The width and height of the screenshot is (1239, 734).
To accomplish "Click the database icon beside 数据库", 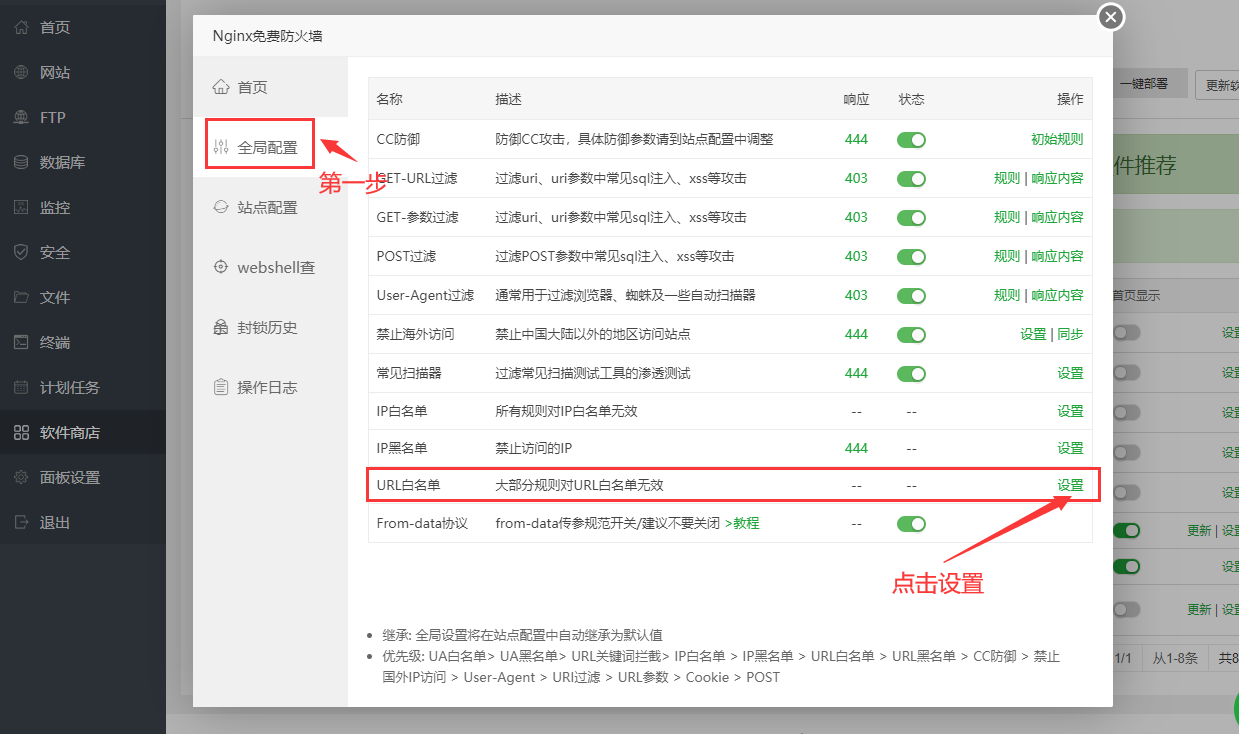I will [x=21, y=163].
